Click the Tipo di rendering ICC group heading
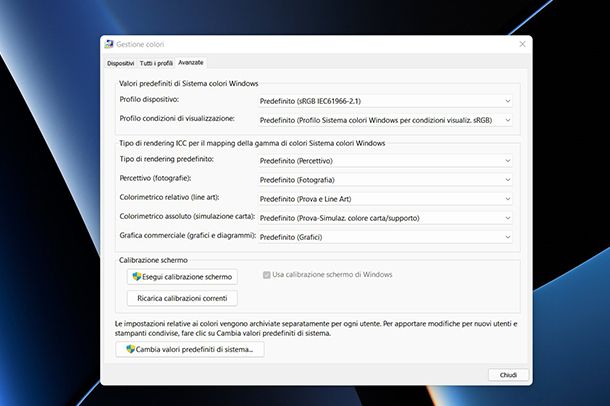This screenshot has width=610, height=406. coord(252,143)
